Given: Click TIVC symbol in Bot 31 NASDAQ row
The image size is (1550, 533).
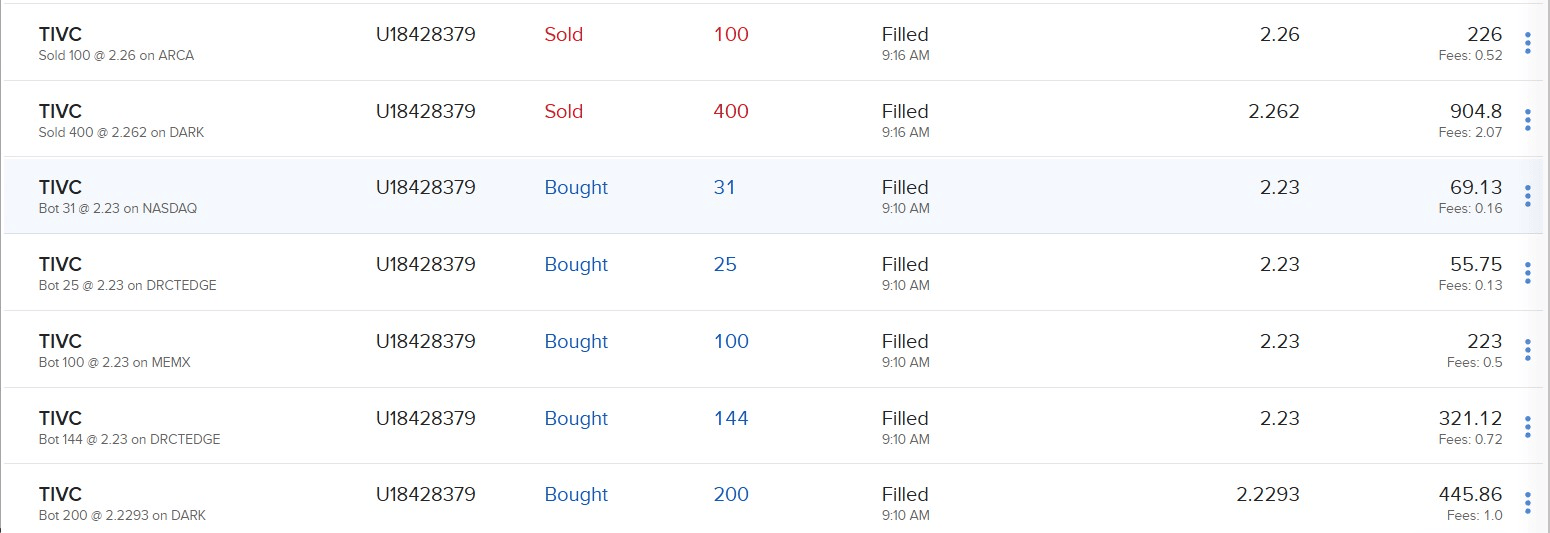Looking at the screenshot, I should click(x=60, y=188).
